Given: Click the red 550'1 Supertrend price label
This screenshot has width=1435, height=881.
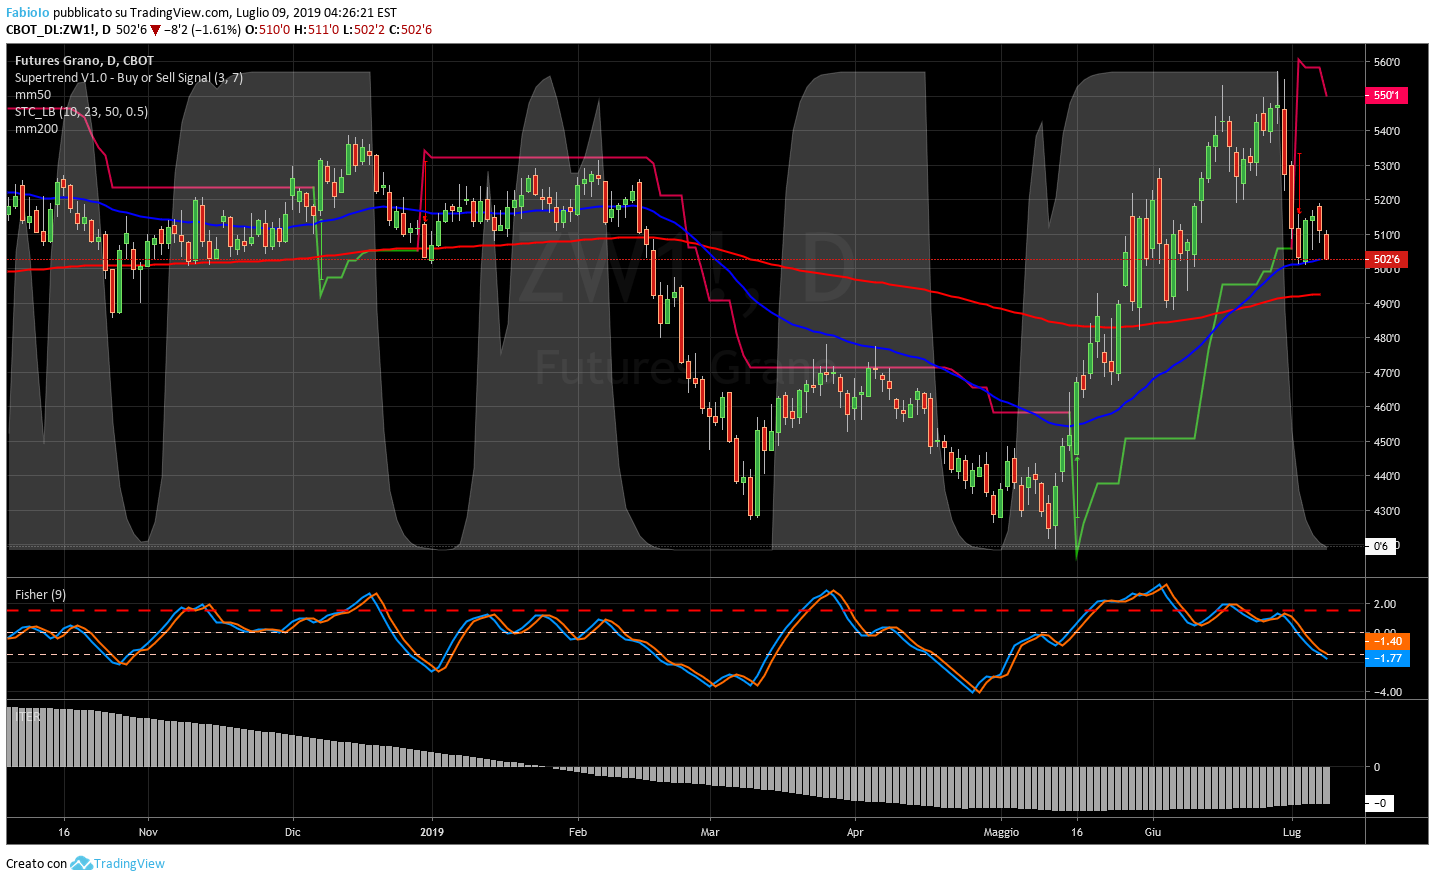Looking at the screenshot, I should pos(1386,96).
